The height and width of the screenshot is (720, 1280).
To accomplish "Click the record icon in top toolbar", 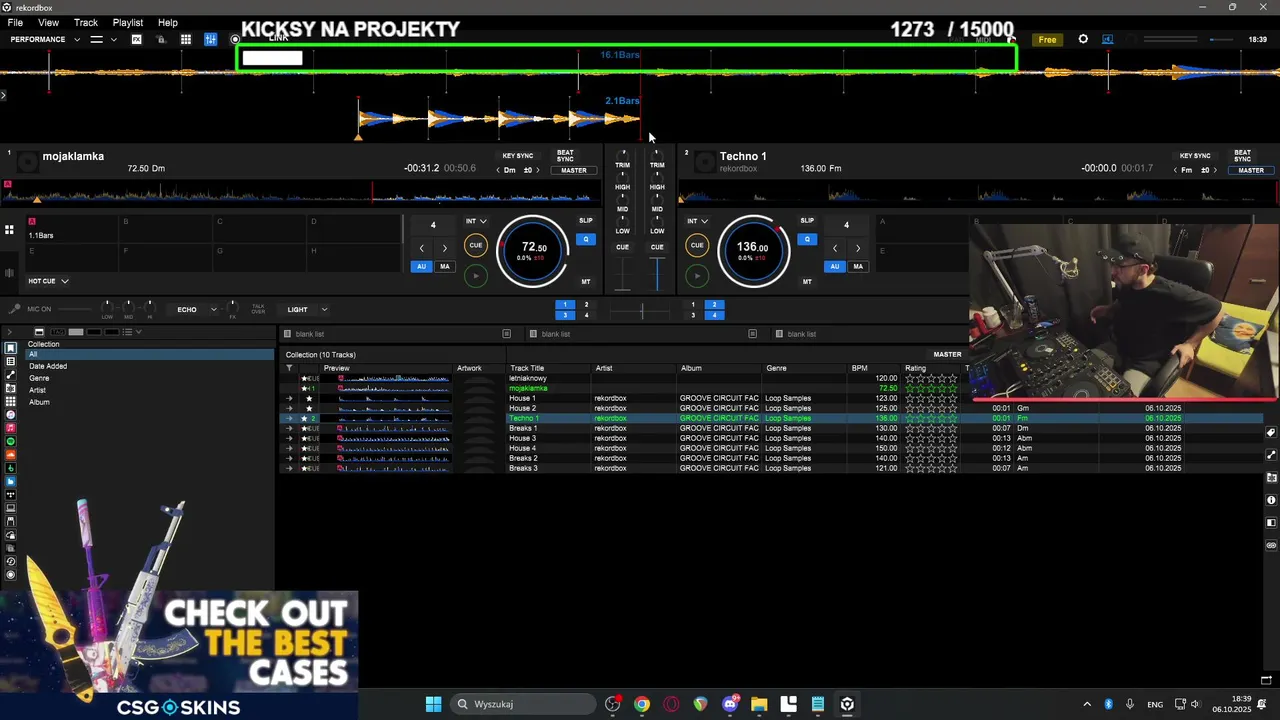I will (235, 40).
